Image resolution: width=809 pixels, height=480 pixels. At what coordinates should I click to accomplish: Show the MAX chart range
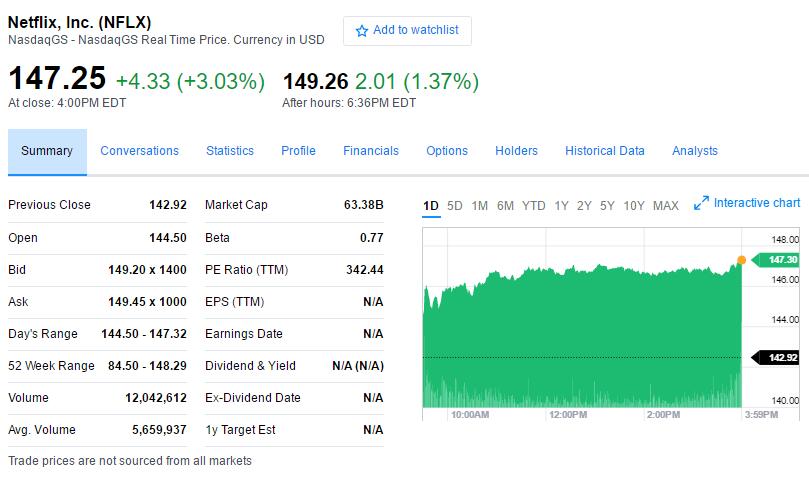[x=665, y=206]
